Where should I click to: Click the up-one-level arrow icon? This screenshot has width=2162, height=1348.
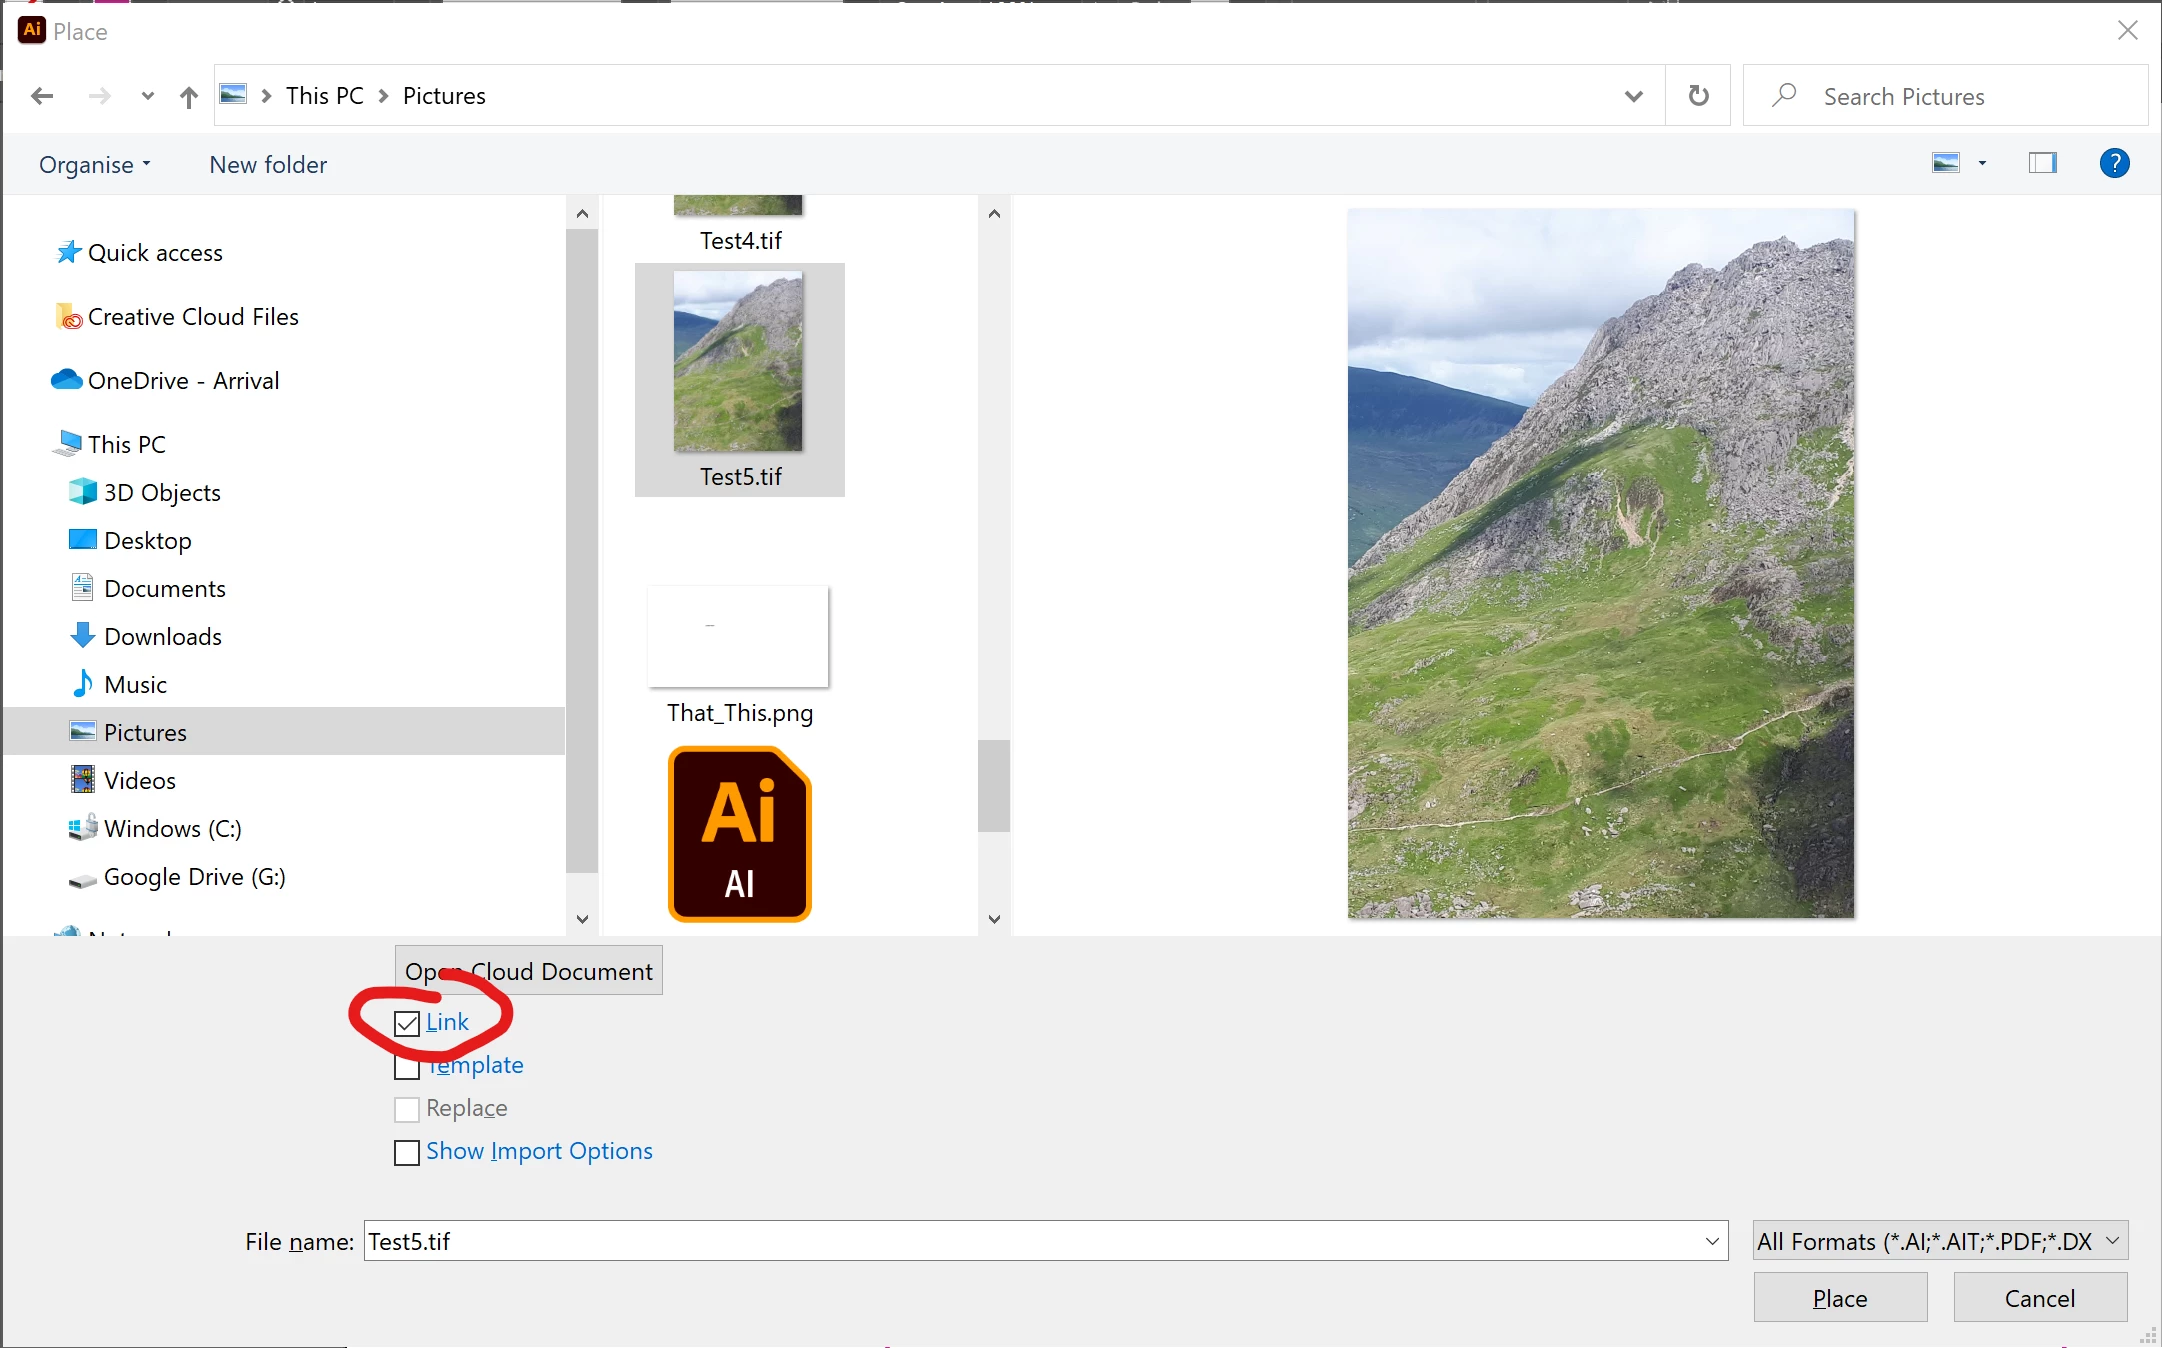pyautogui.click(x=188, y=96)
